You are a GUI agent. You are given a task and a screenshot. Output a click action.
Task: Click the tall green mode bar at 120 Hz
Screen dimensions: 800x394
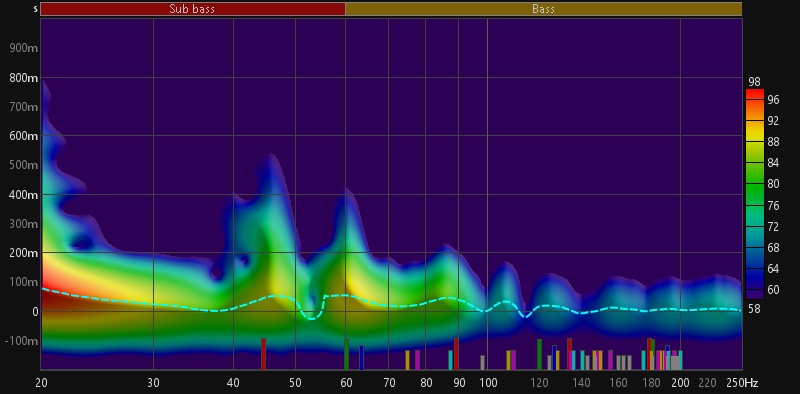tap(539, 354)
